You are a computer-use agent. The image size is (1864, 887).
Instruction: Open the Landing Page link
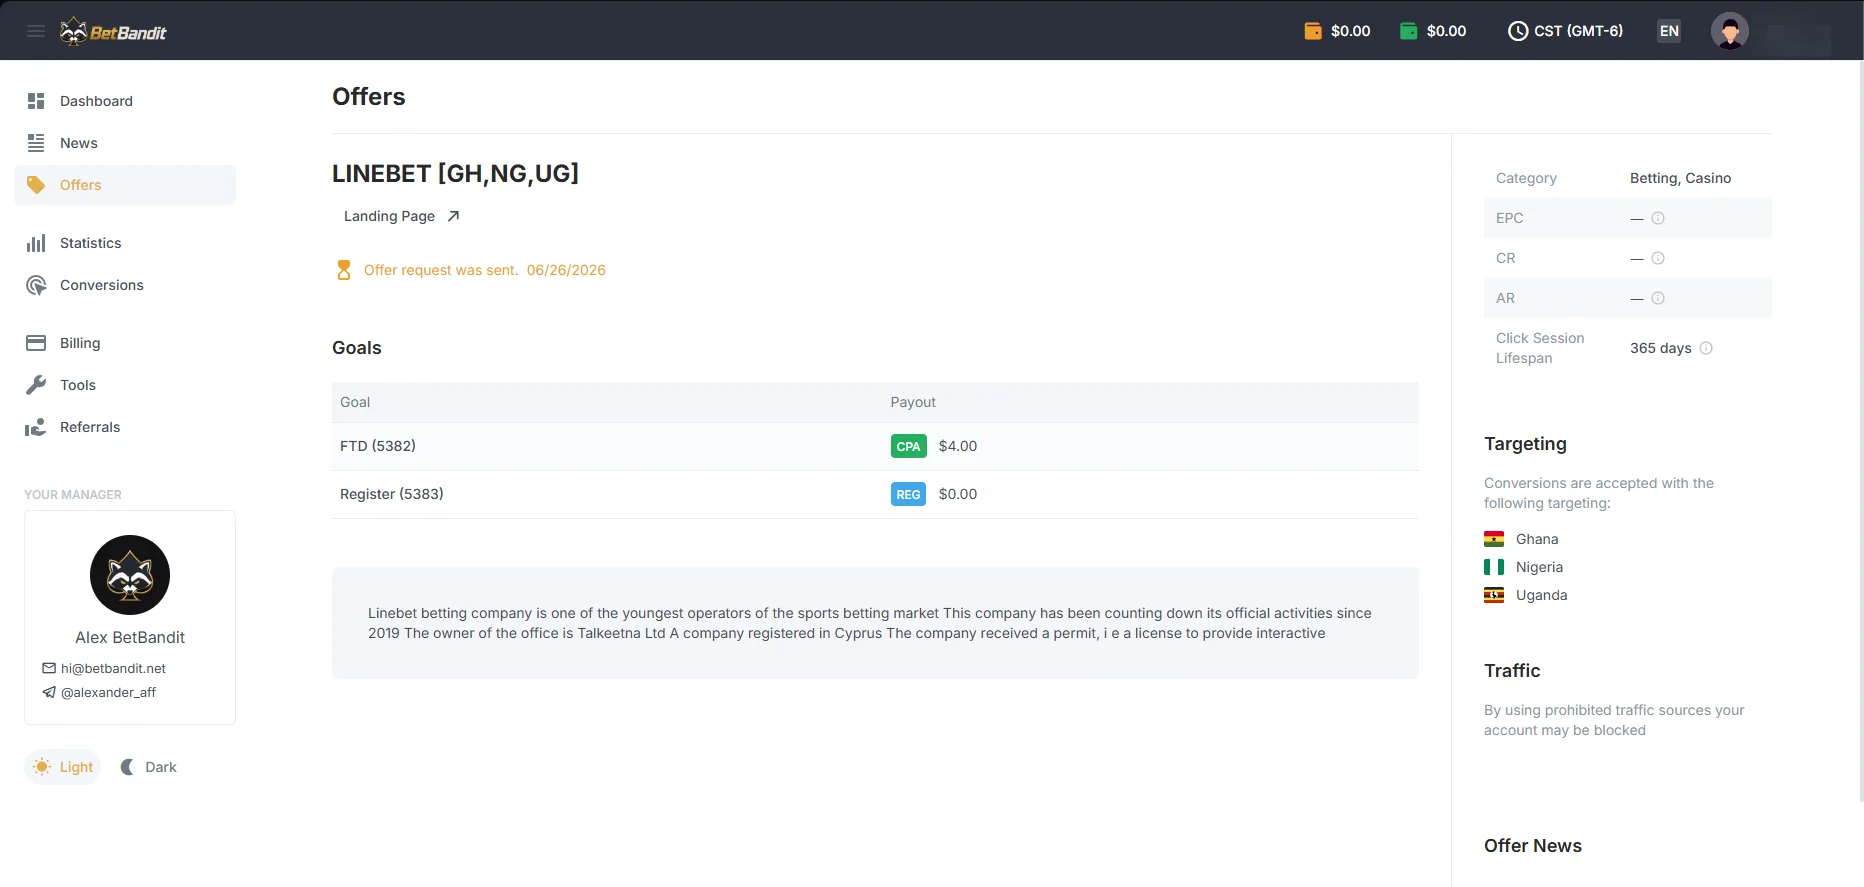401,216
